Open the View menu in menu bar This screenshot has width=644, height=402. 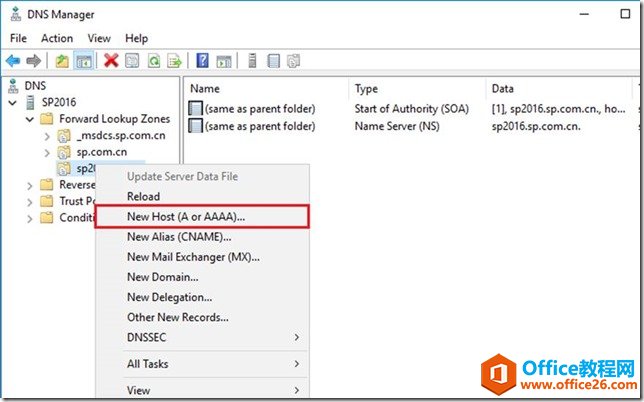[99, 38]
